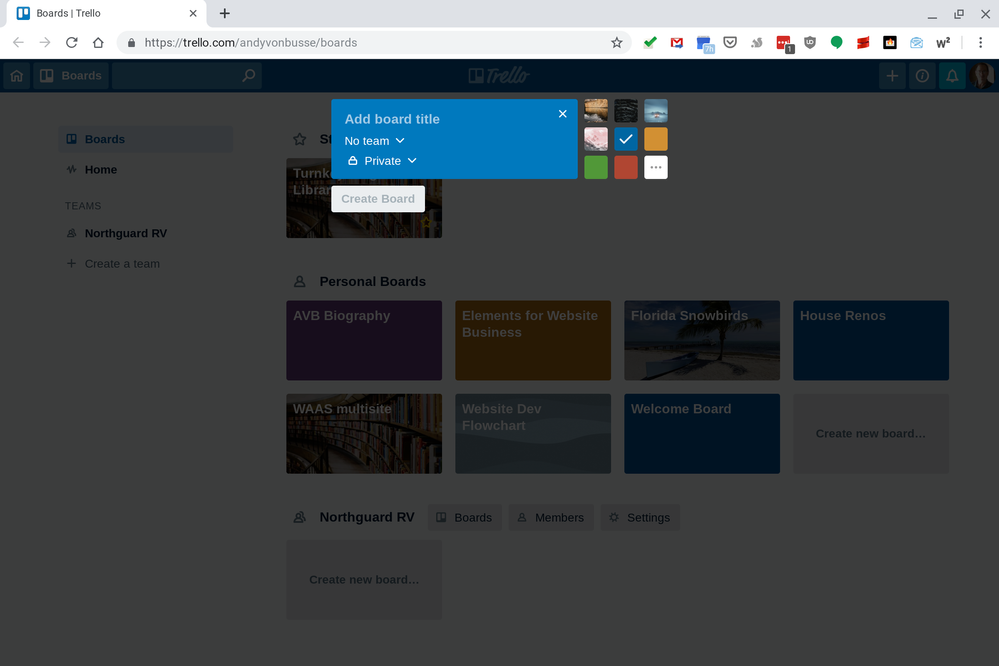This screenshot has width=999, height=666.
Task: Open Northguard RV Boards tab
Action: 464,518
